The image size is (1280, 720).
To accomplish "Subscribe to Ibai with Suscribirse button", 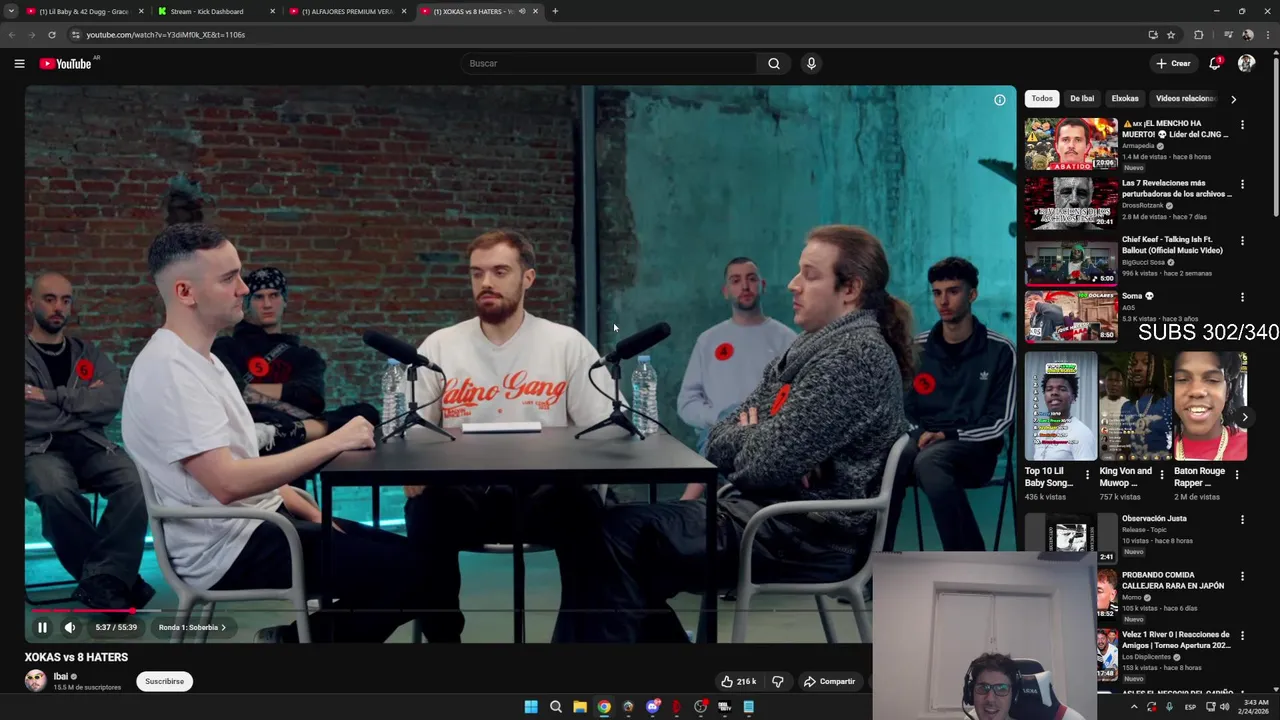I will [164, 681].
